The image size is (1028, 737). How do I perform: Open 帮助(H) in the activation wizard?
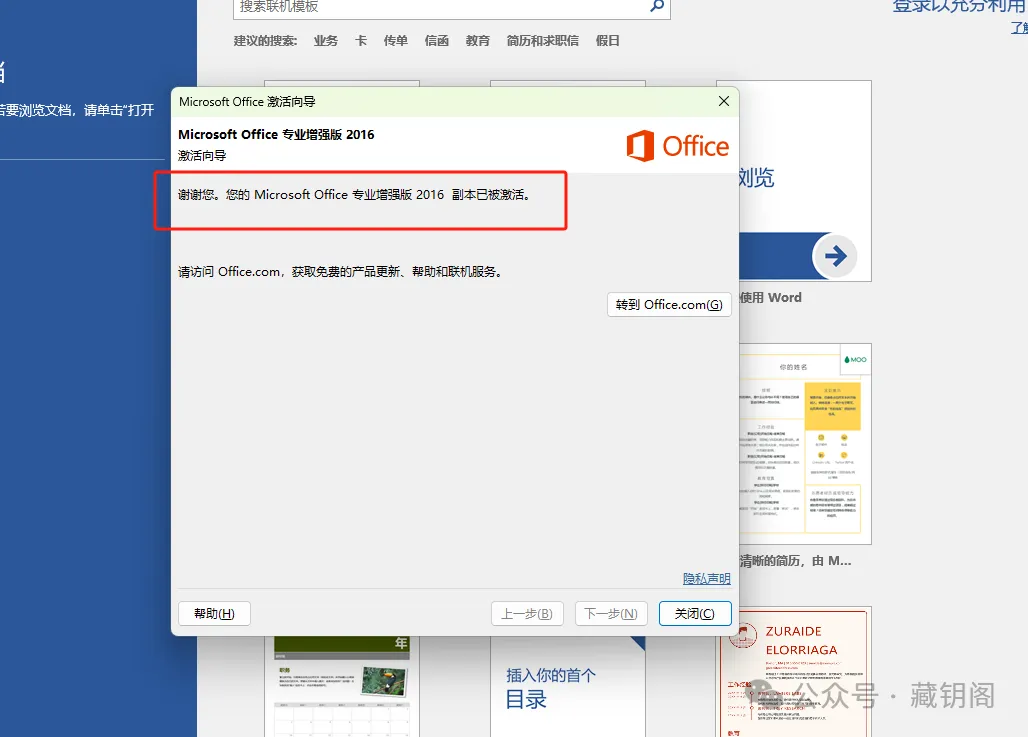point(214,614)
